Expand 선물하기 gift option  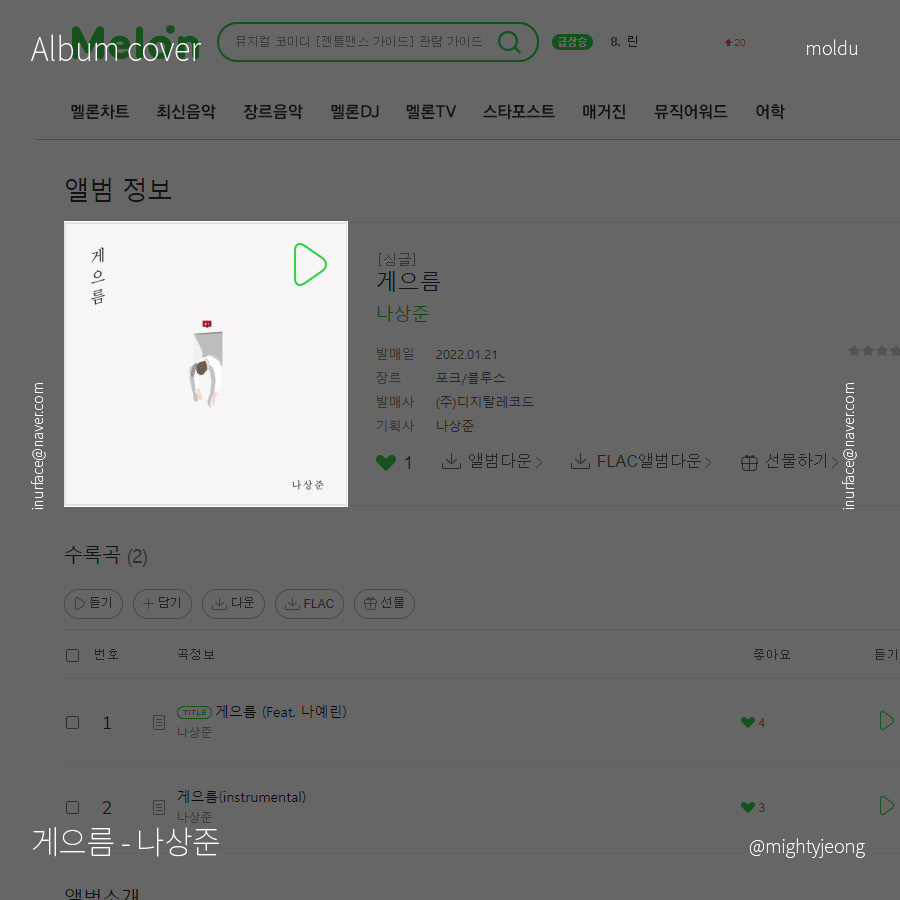(x=790, y=461)
